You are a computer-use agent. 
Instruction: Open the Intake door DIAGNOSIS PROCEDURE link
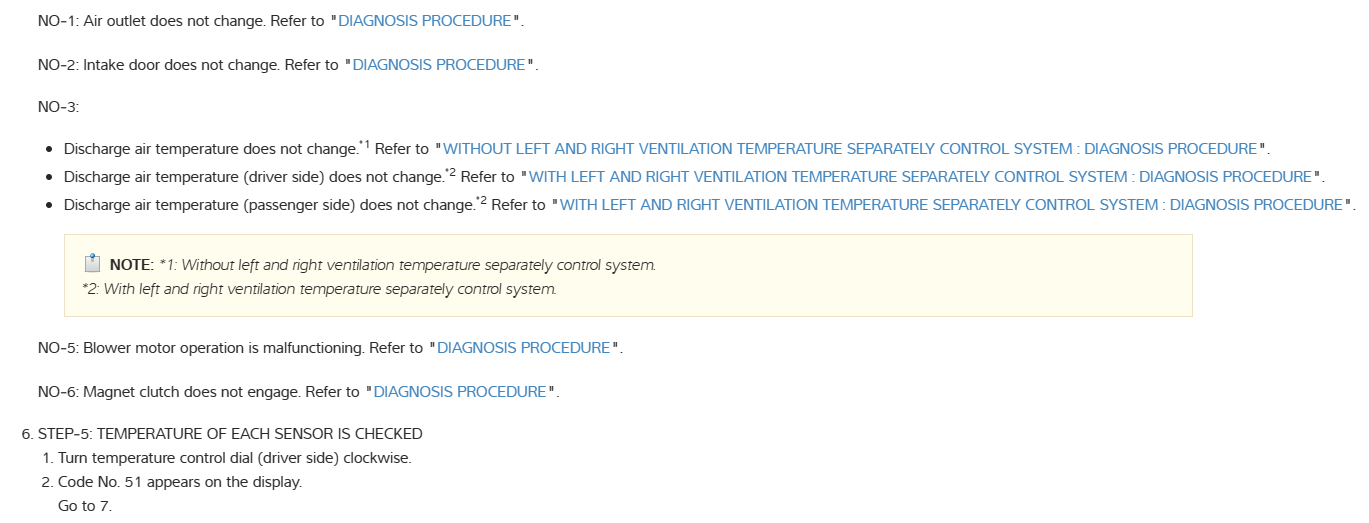439,65
